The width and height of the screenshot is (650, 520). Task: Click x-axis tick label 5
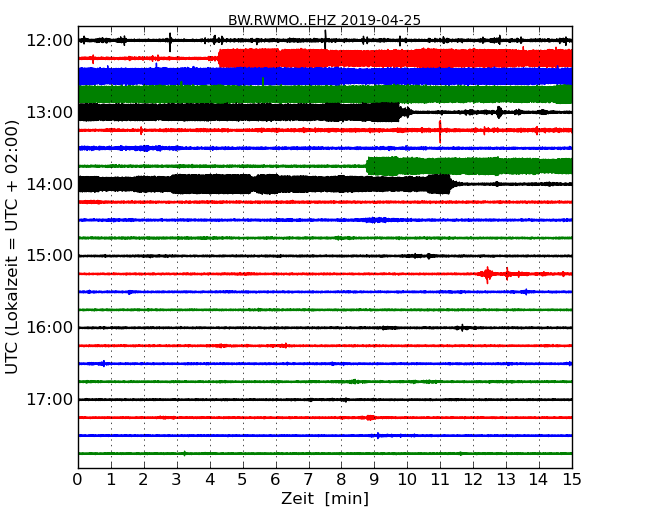(x=243, y=480)
